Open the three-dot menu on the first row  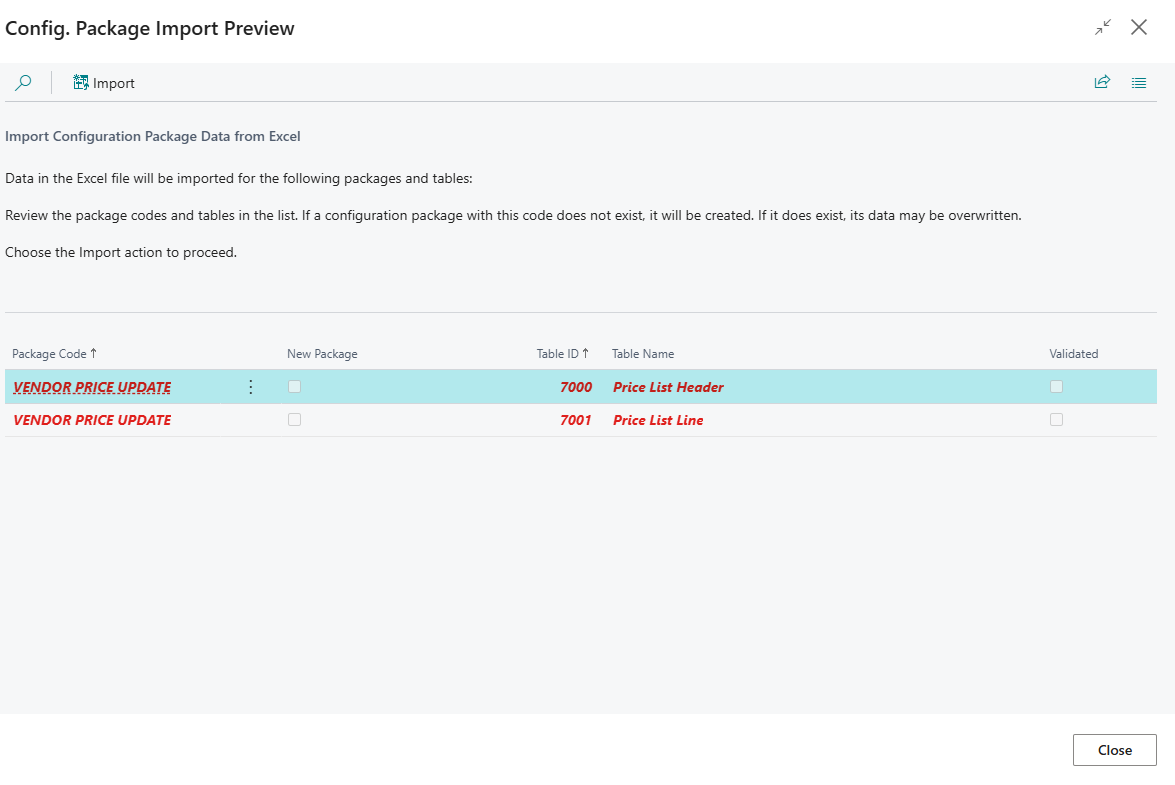point(250,387)
